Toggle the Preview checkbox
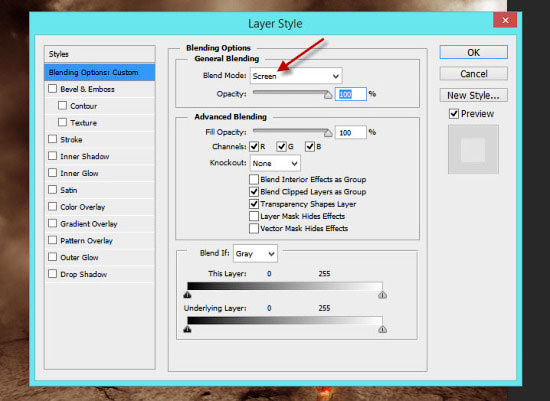The image size is (550, 401). click(454, 114)
